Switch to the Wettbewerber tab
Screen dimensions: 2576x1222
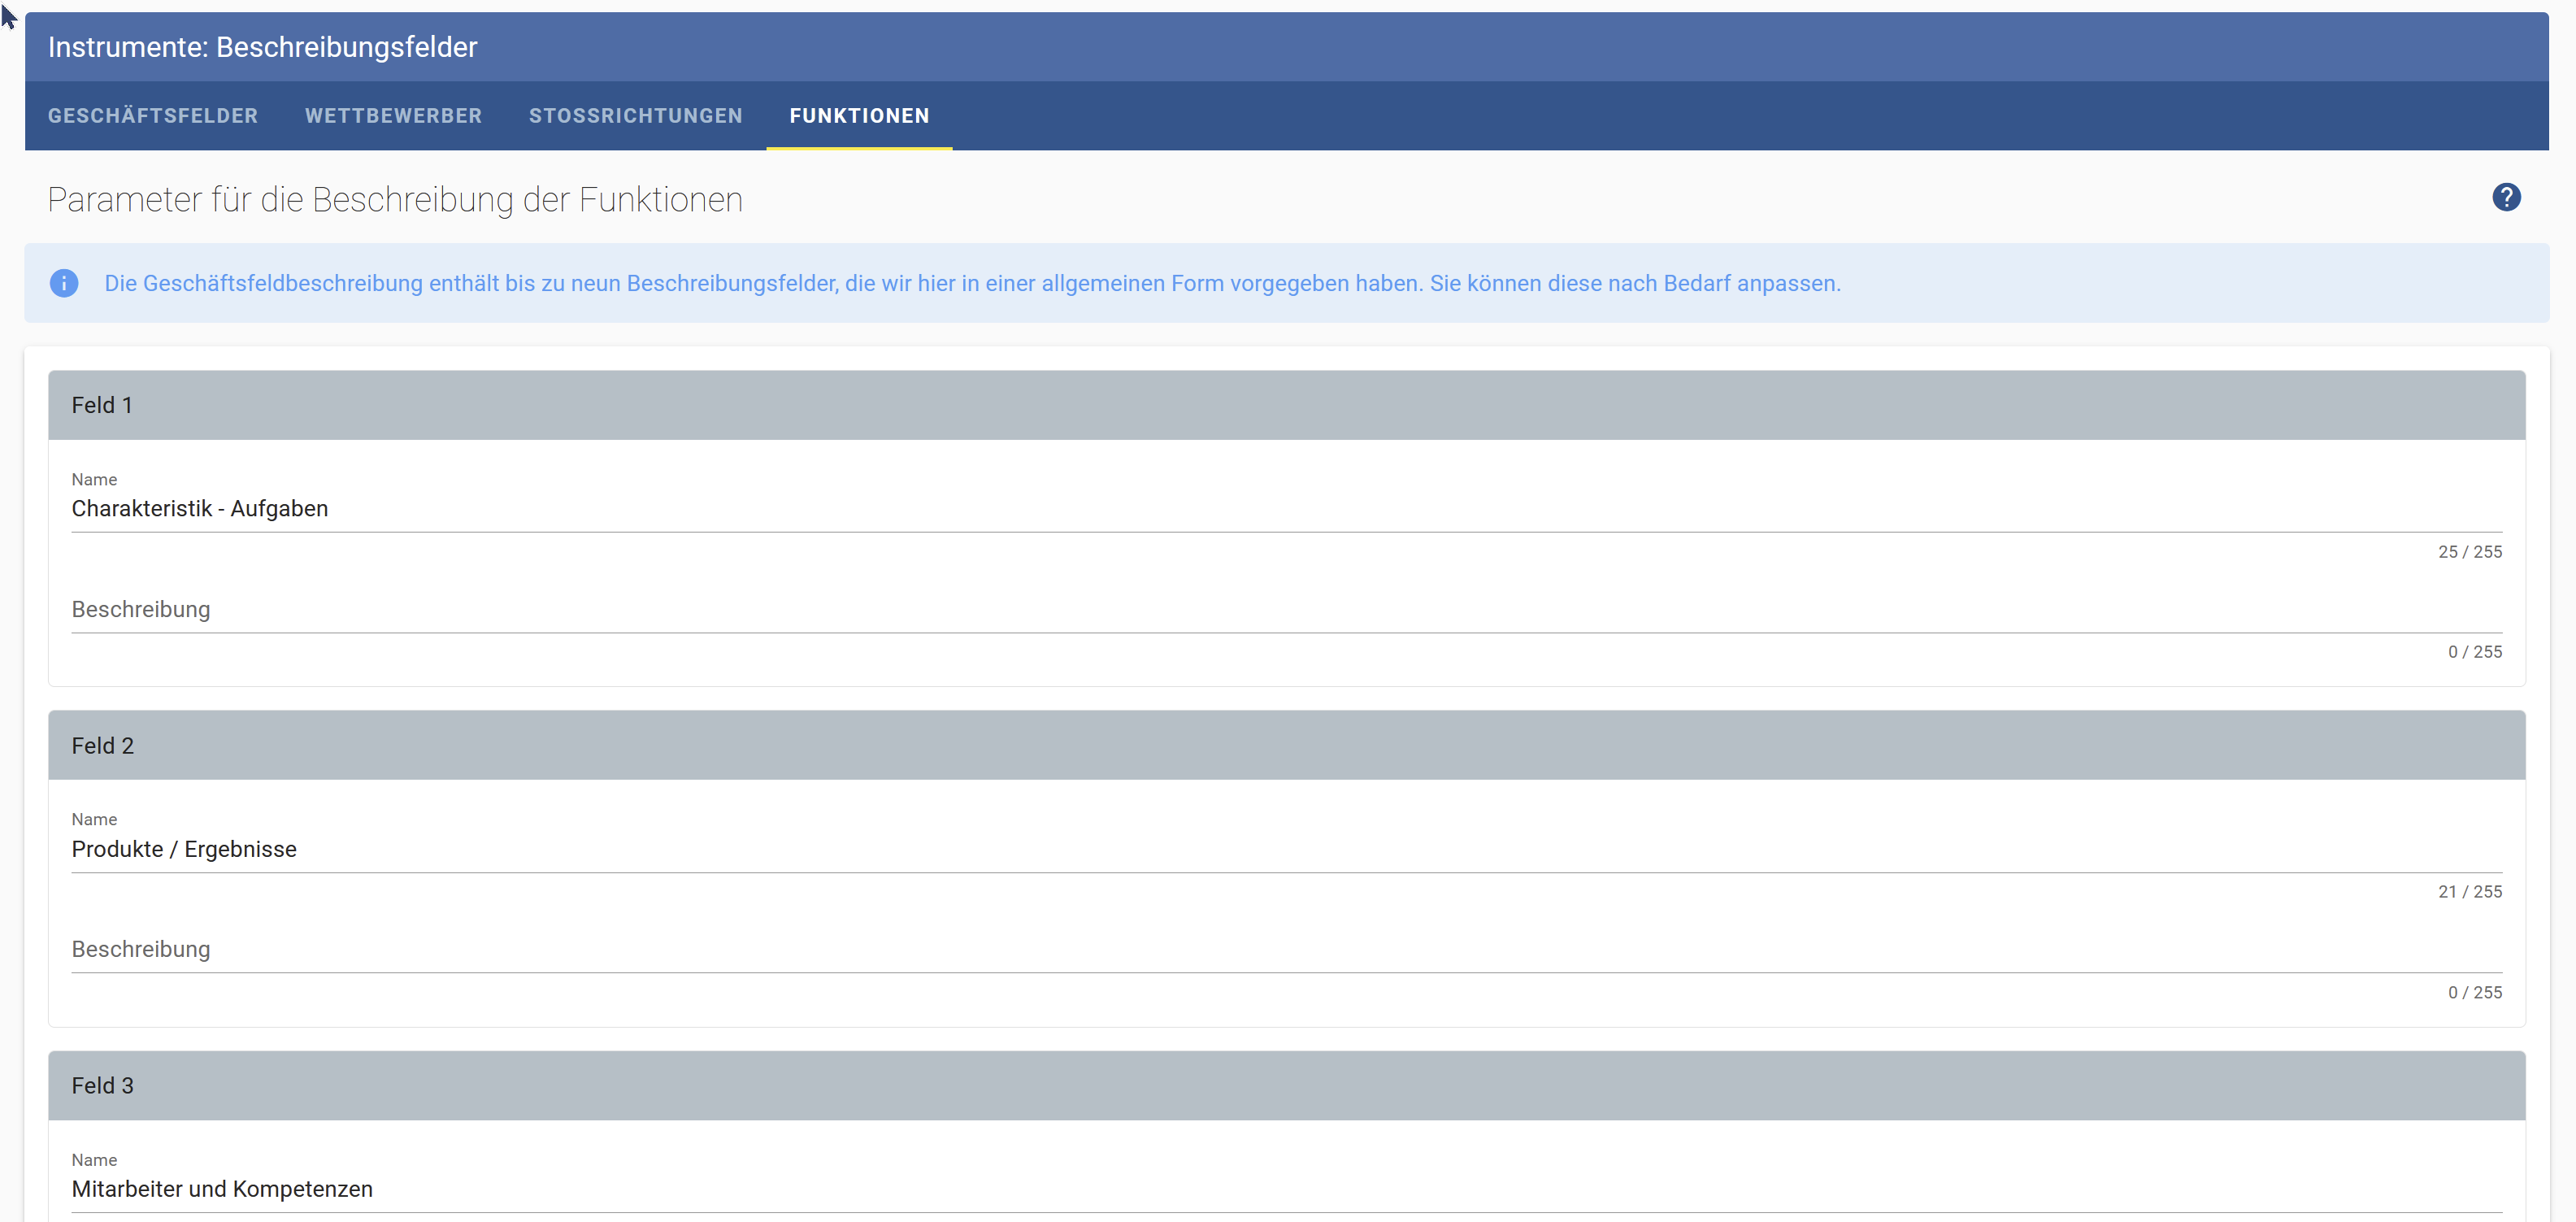(x=394, y=116)
